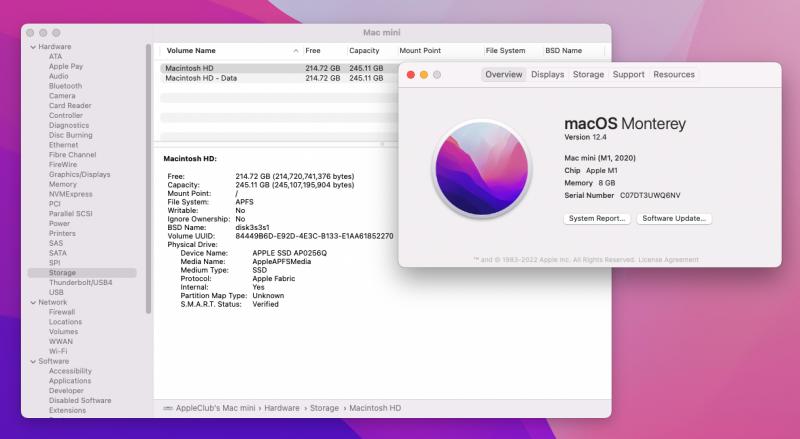Screen dimensions: 800x439
Task: Open the Support tab
Action: (x=629, y=75)
